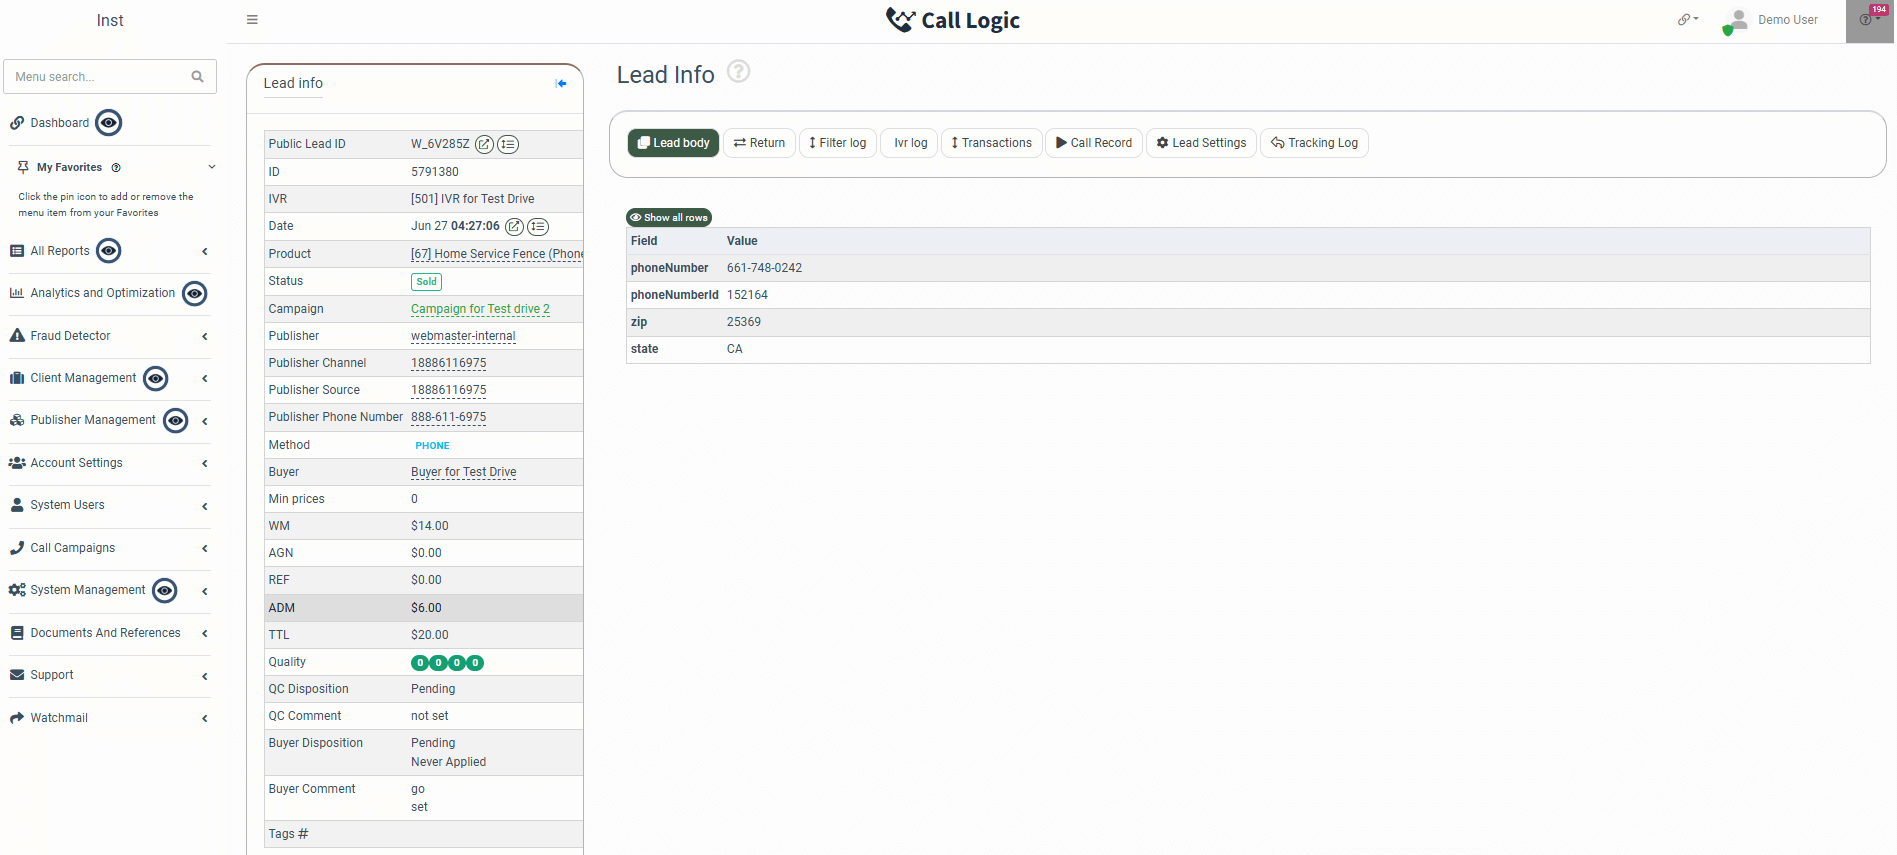The width and height of the screenshot is (1897, 855).
Task: Select the zip value 25369
Action: point(744,322)
